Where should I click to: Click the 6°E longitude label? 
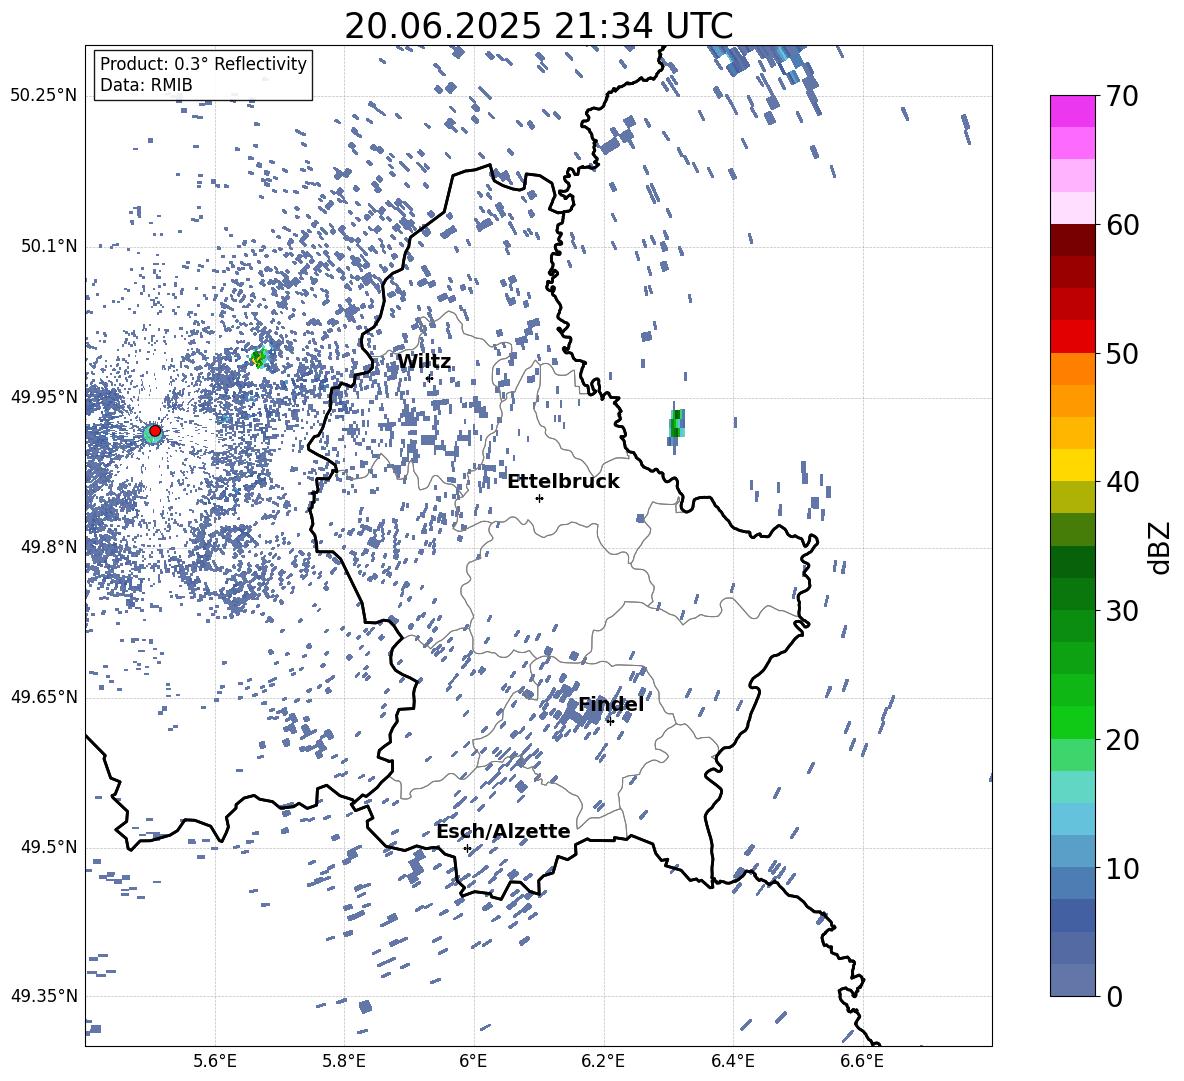pyautogui.click(x=473, y=1061)
